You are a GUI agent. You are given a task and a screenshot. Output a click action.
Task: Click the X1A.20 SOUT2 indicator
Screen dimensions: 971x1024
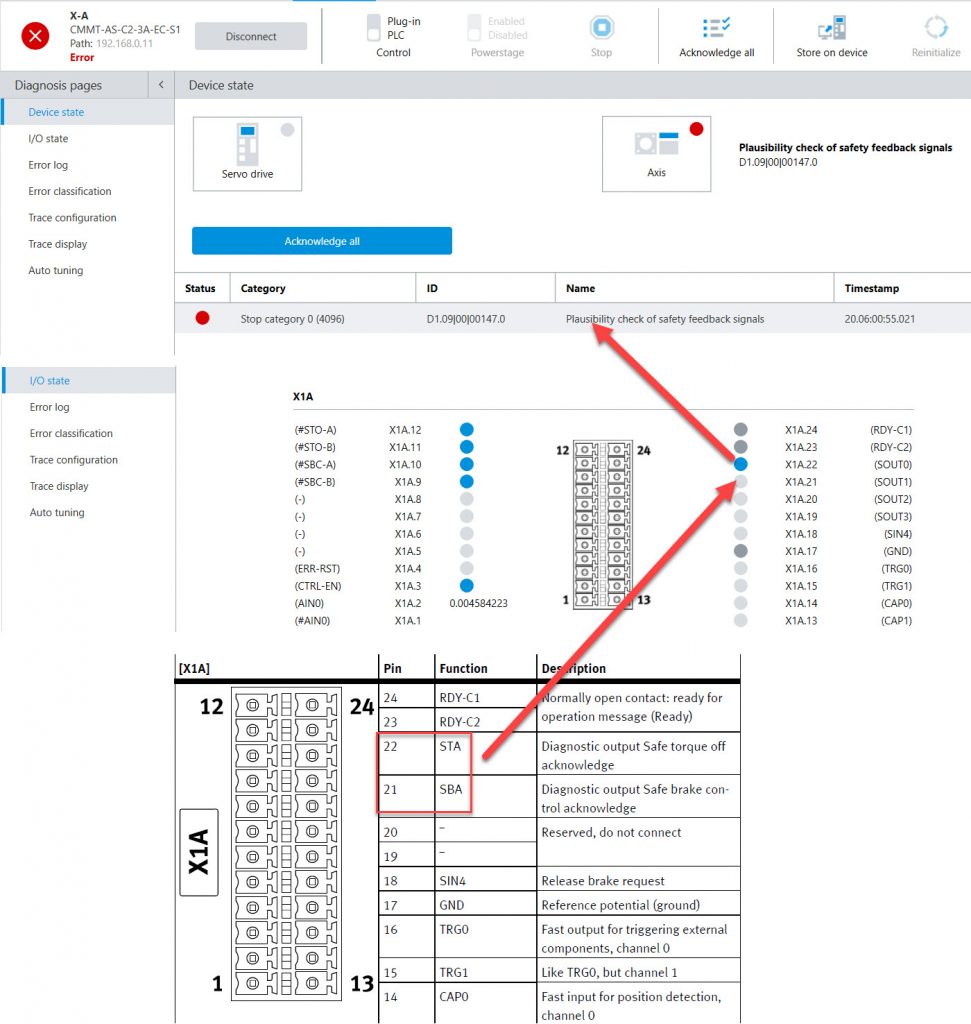[x=740, y=498]
